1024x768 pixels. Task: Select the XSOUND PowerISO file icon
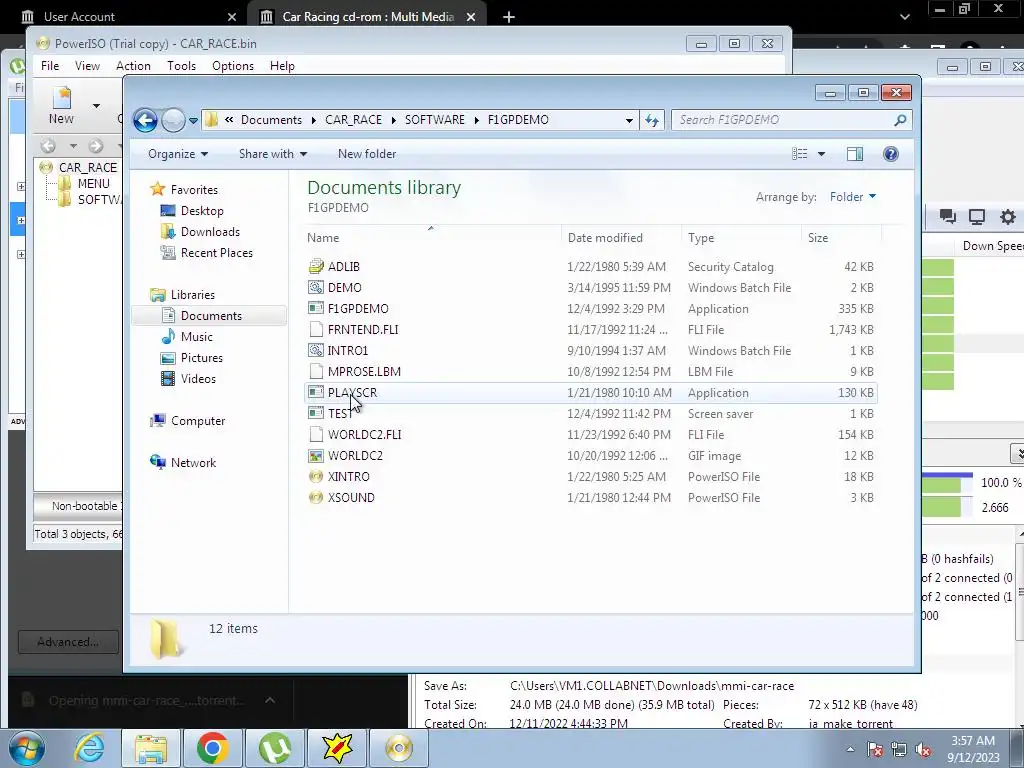[316, 498]
